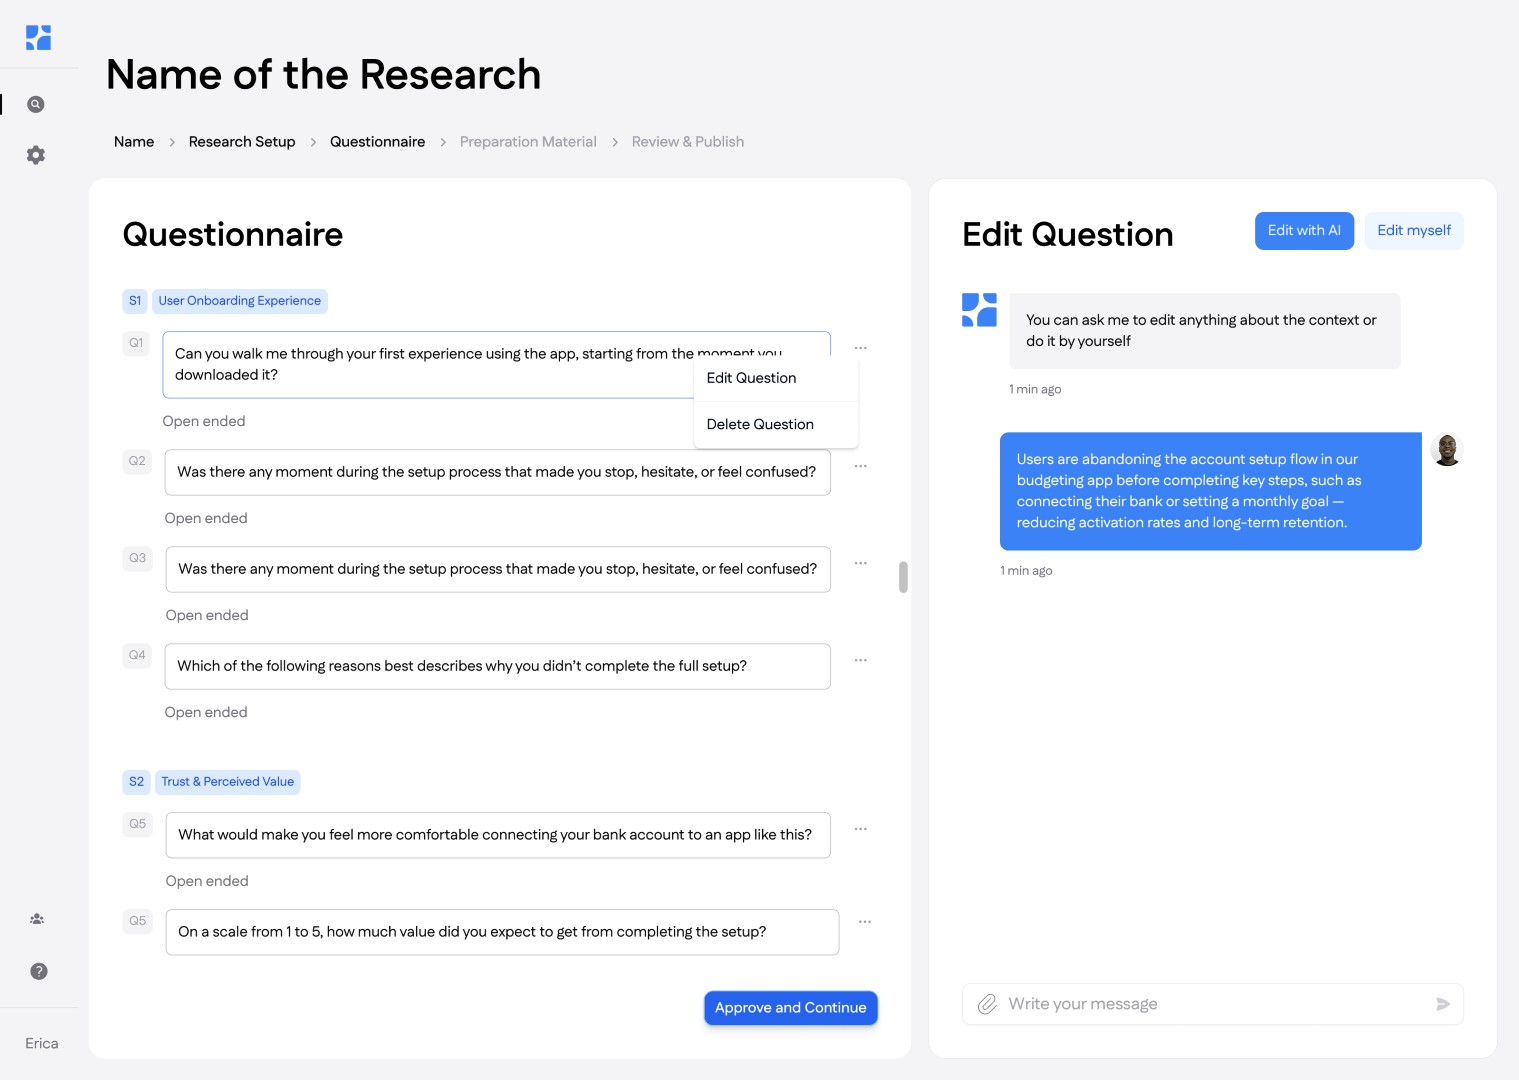Switch to Edit myself mode
This screenshot has height=1080, width=1519.
(x=1413, y=231)
